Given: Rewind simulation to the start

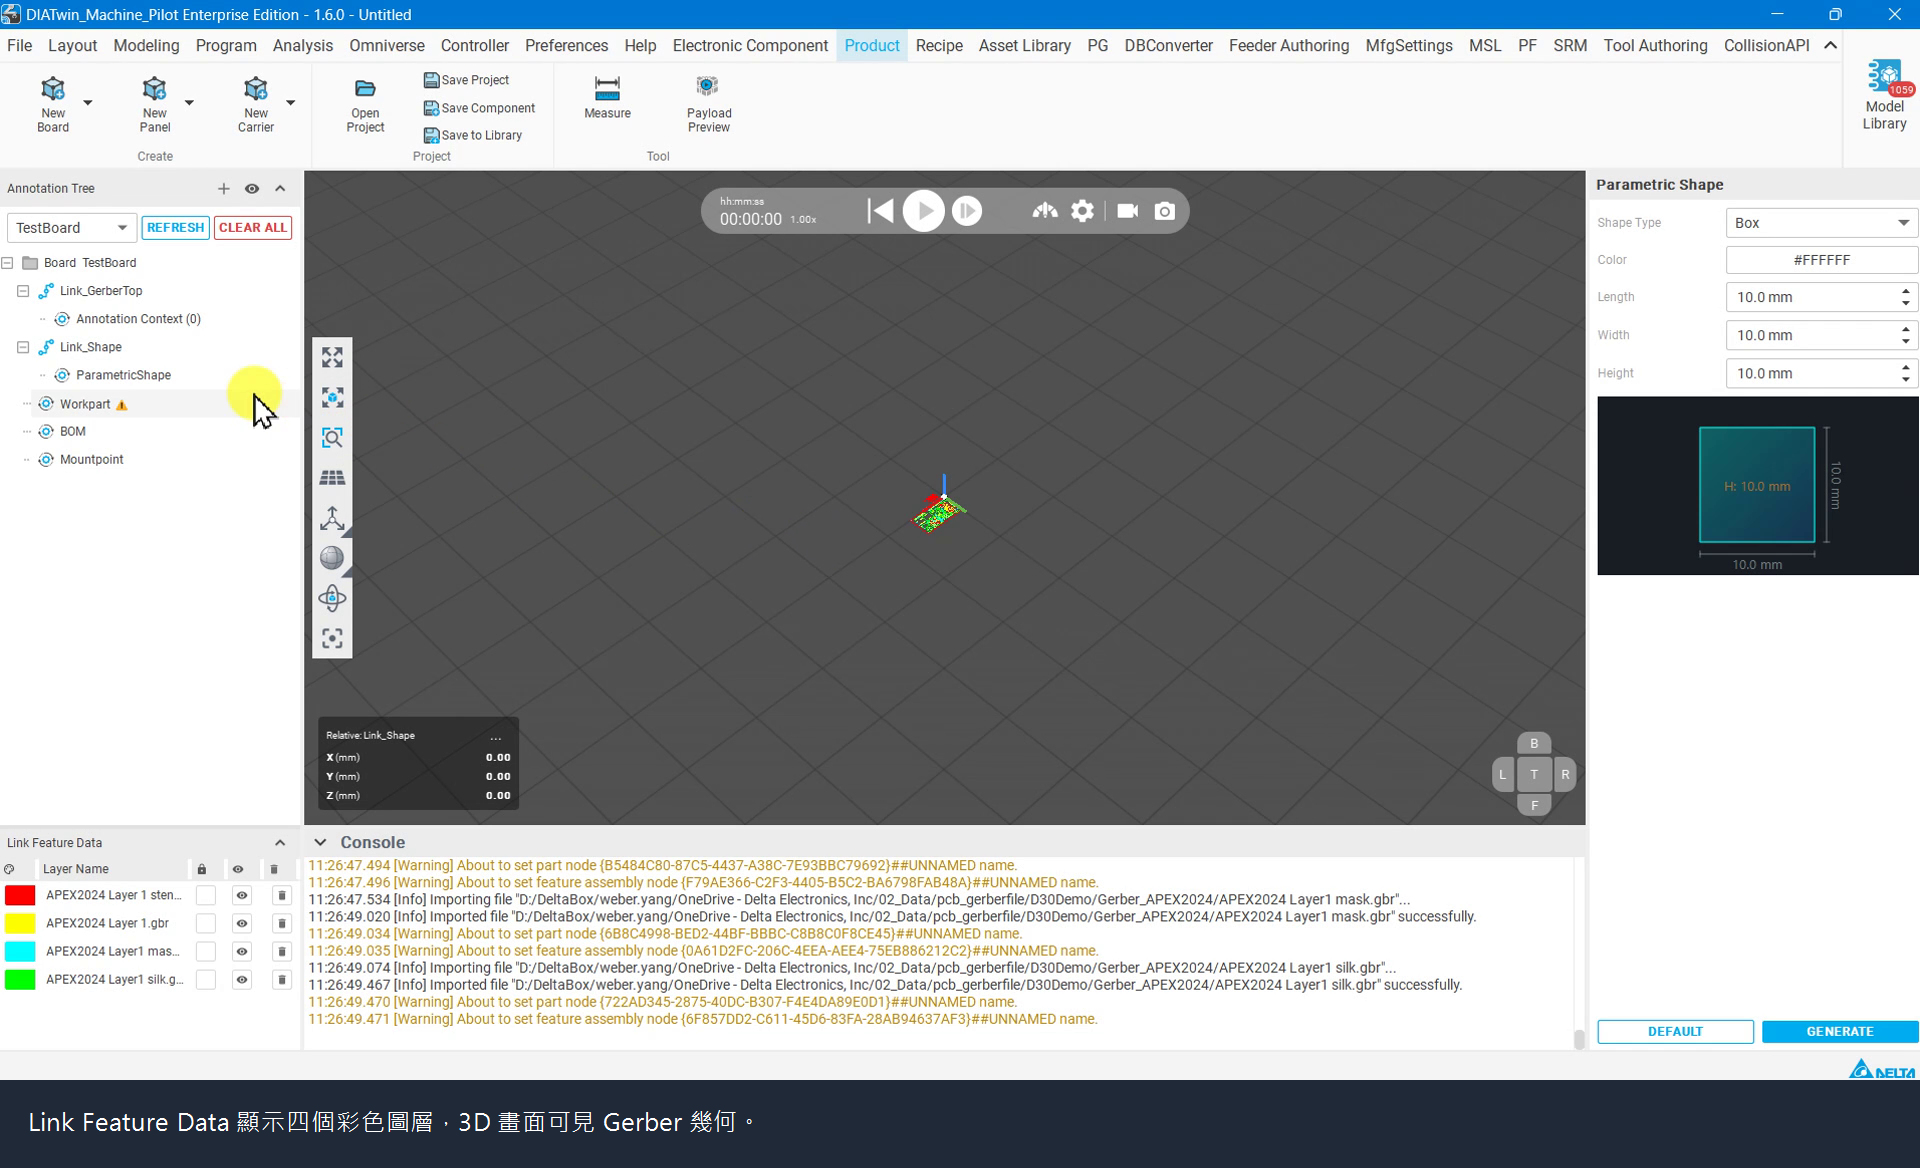Looking at the screenshot, I should (880, 211).
